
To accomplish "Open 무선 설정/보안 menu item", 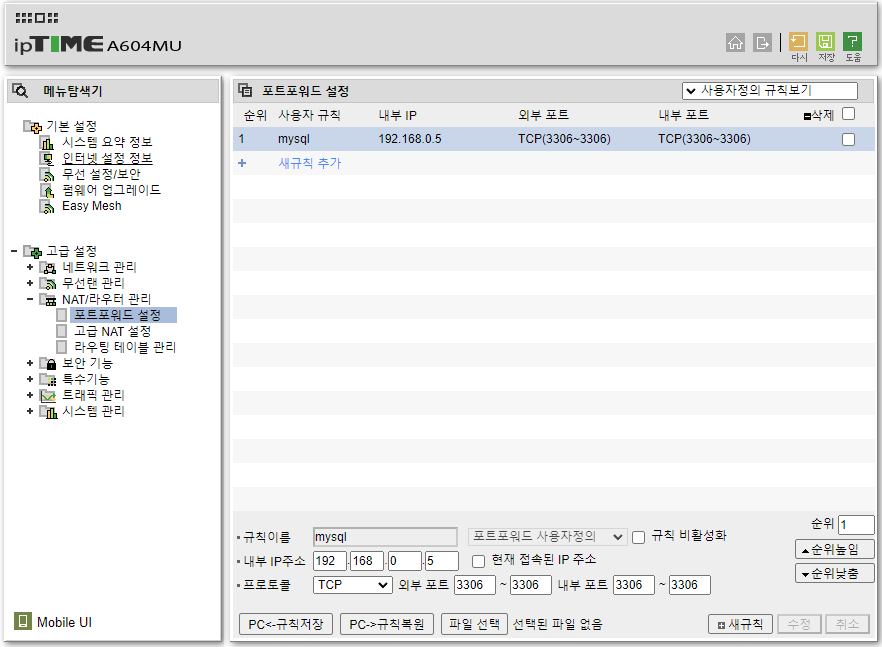I will (x=101, y=174).
